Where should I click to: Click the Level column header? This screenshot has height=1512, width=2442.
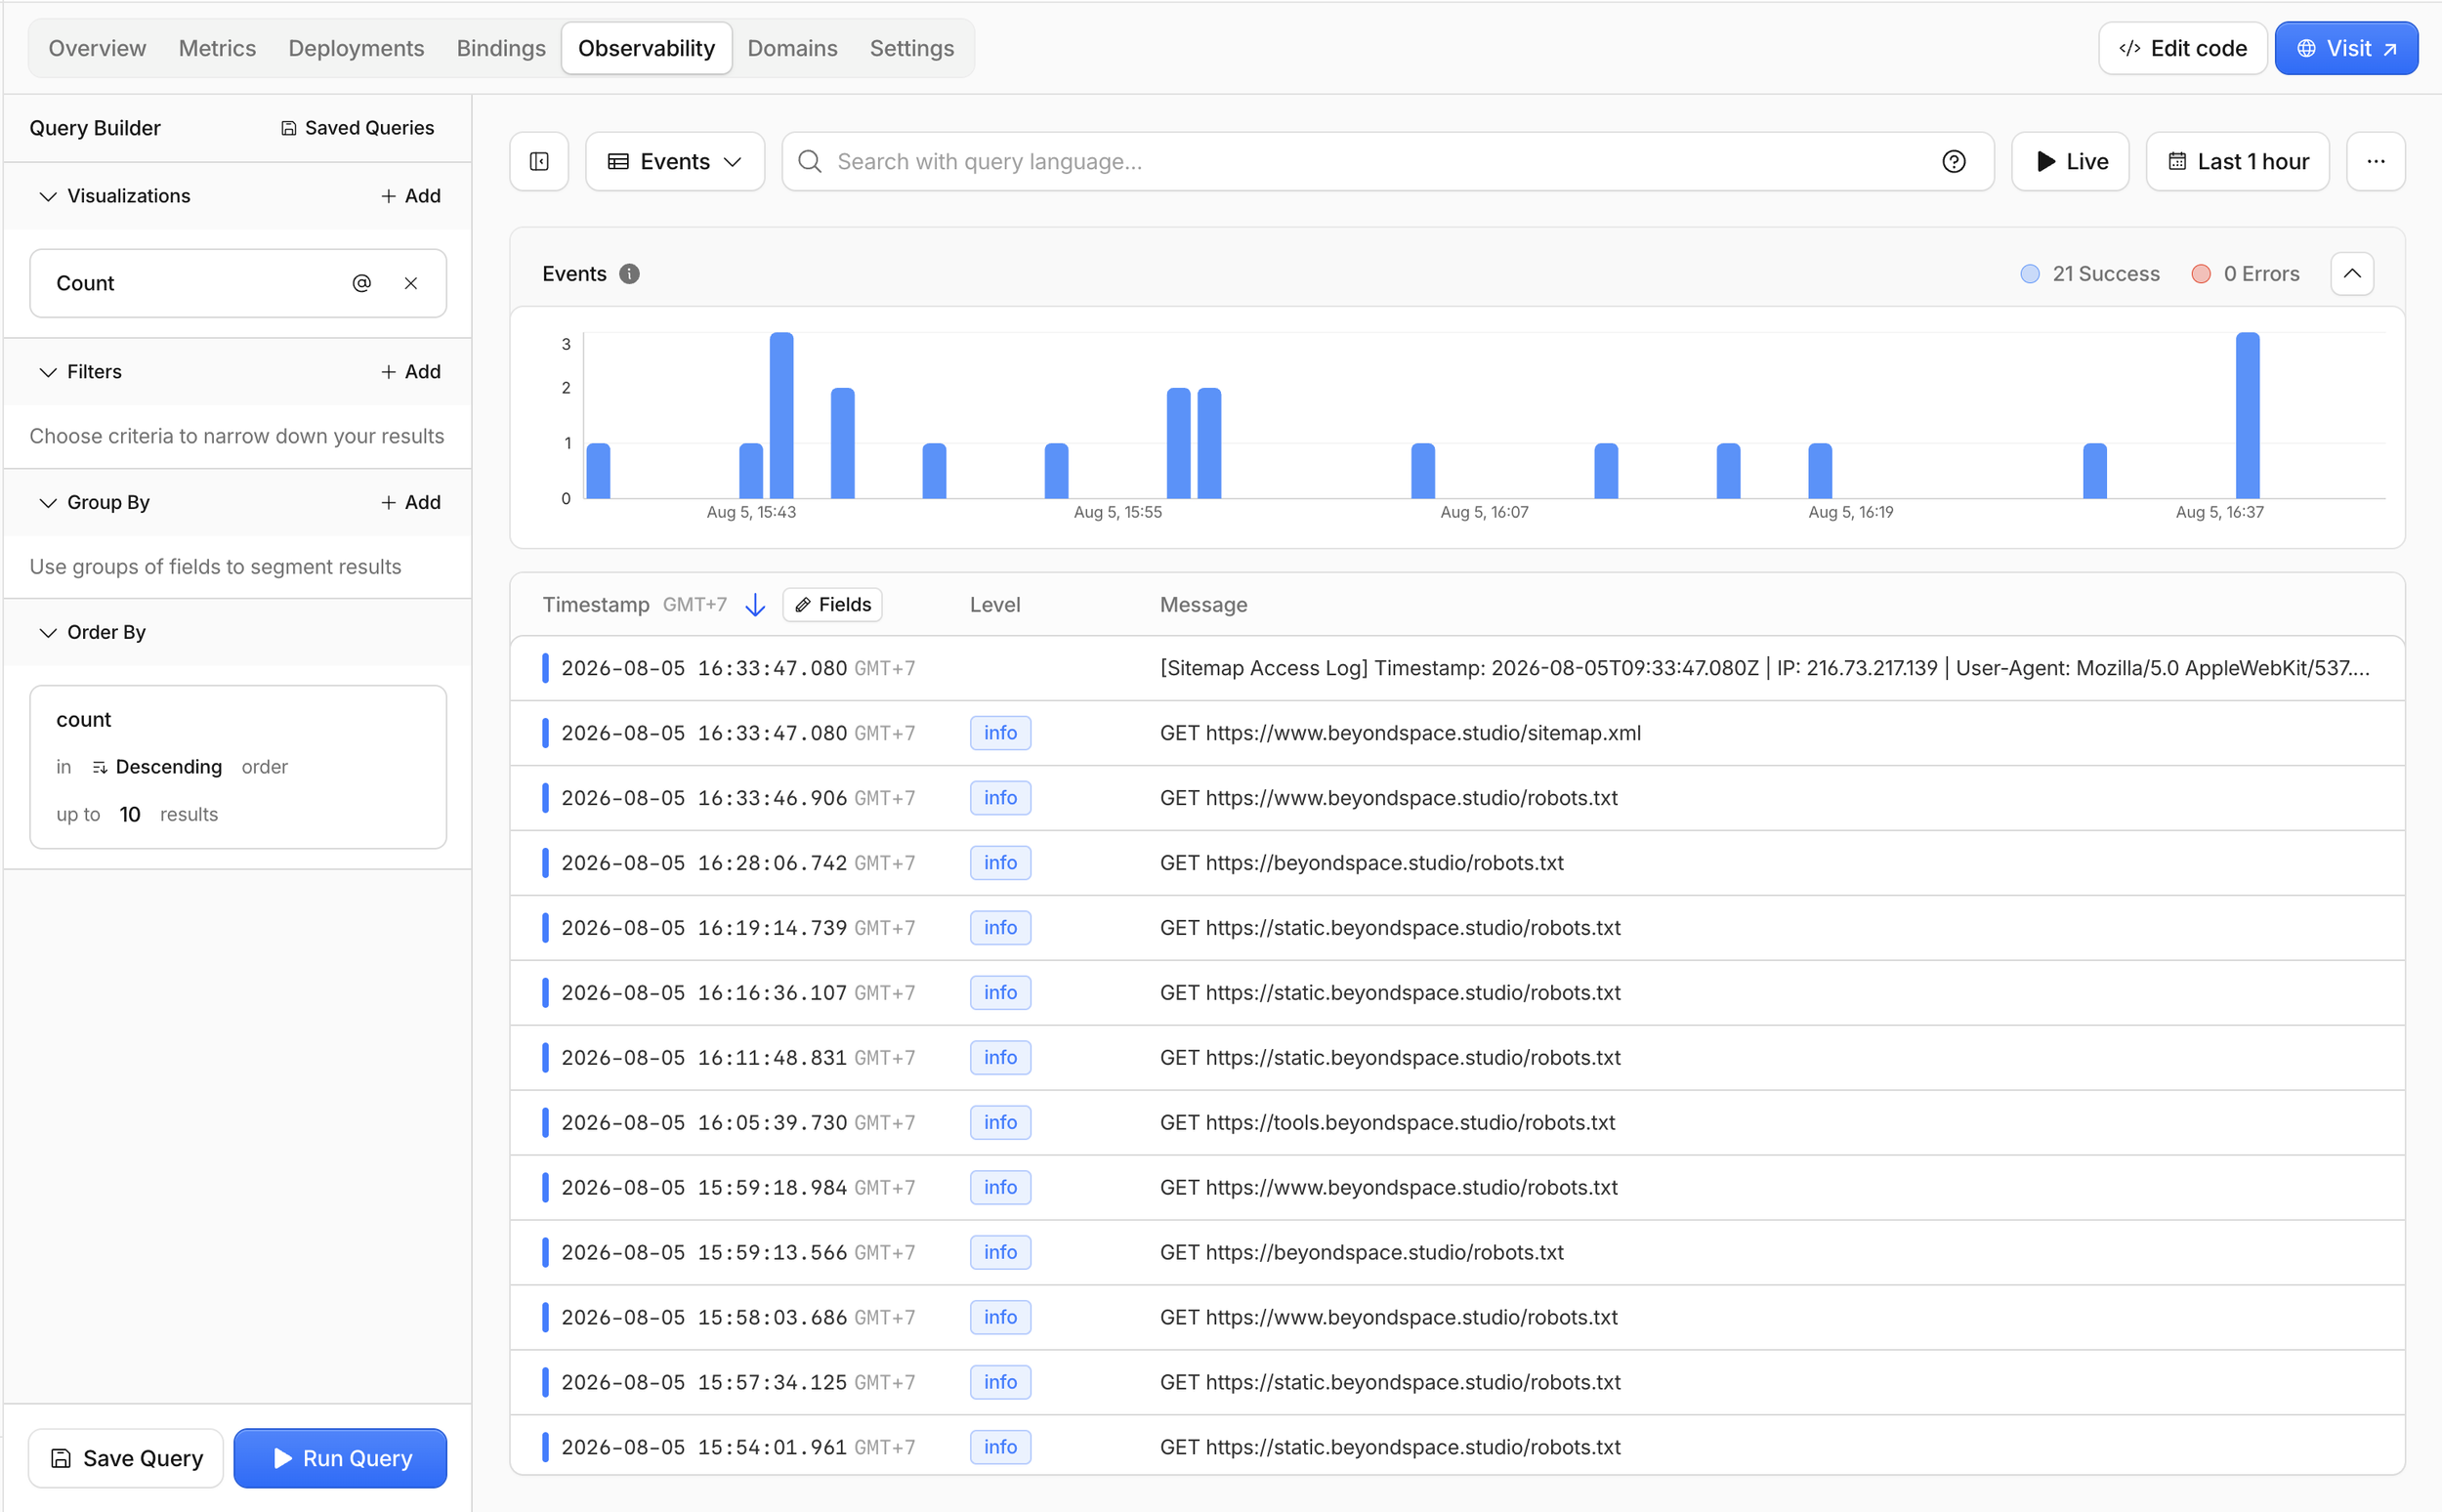(994, 605)
